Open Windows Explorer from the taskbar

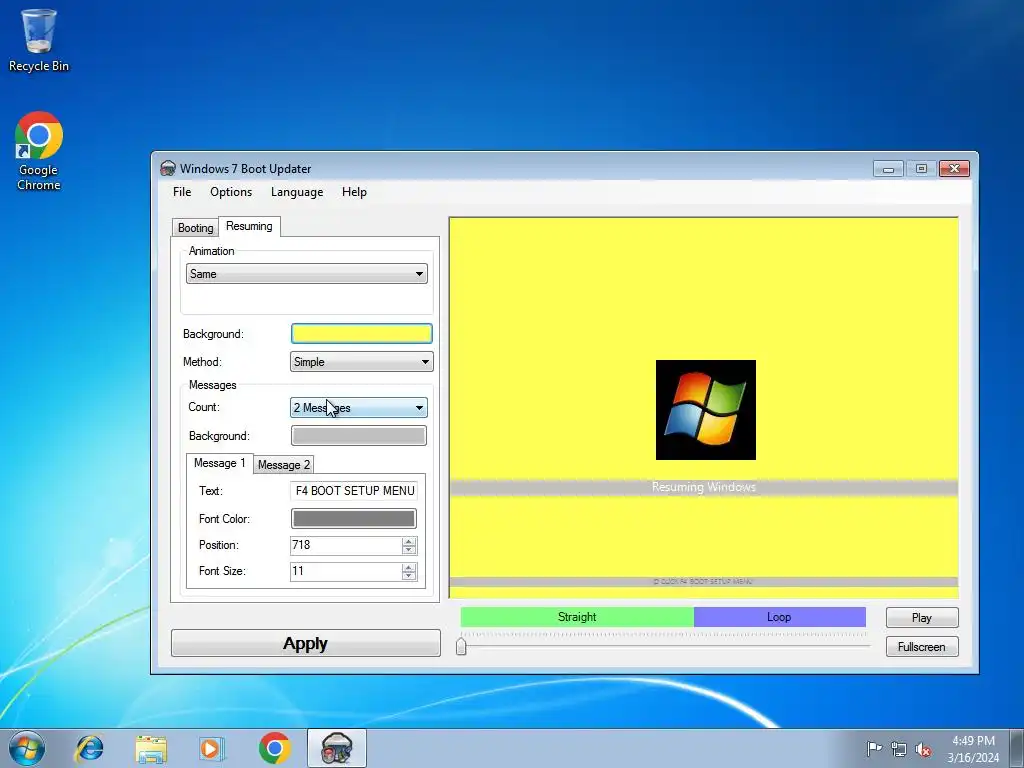tap(151, 748)
